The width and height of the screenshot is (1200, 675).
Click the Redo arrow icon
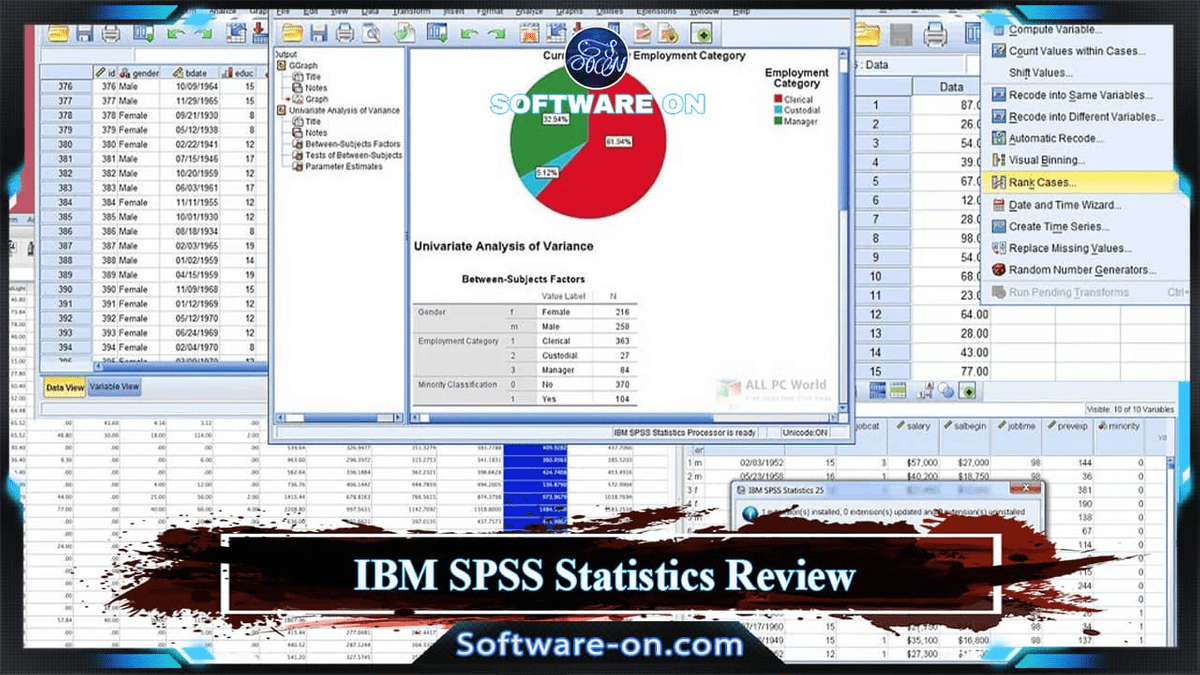point(495,33)
